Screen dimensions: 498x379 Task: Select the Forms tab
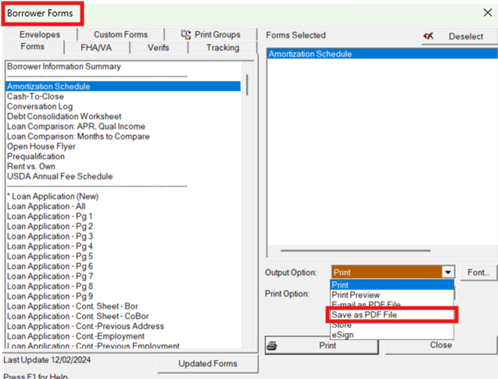tap(33, 47)
